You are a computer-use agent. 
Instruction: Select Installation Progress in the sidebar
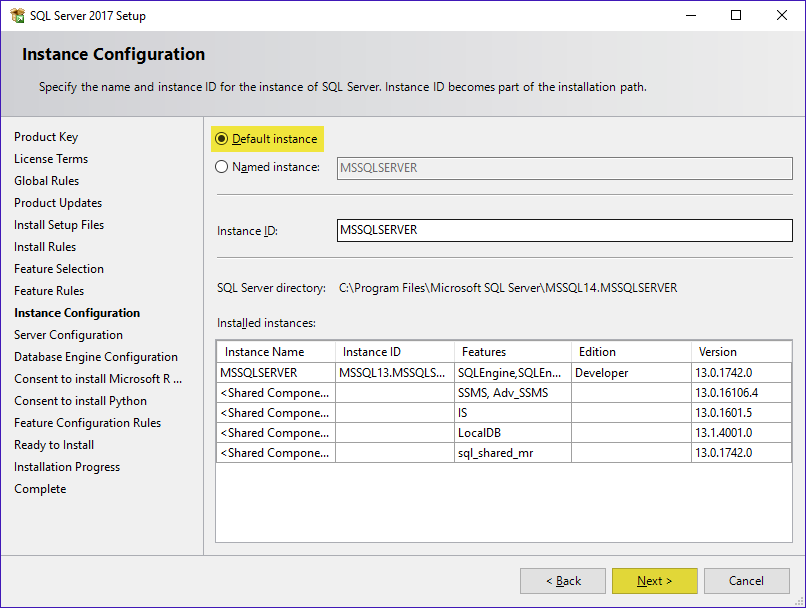67,467
